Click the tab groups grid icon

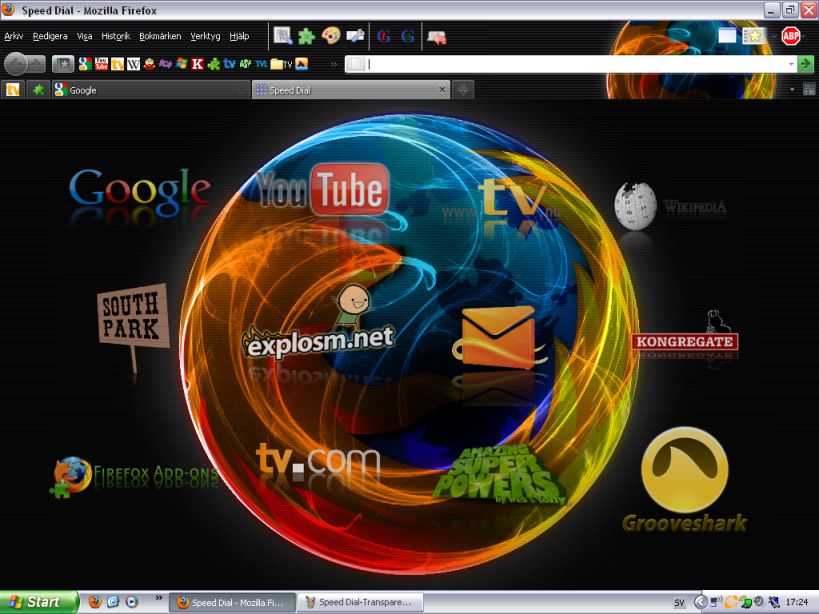809,89
